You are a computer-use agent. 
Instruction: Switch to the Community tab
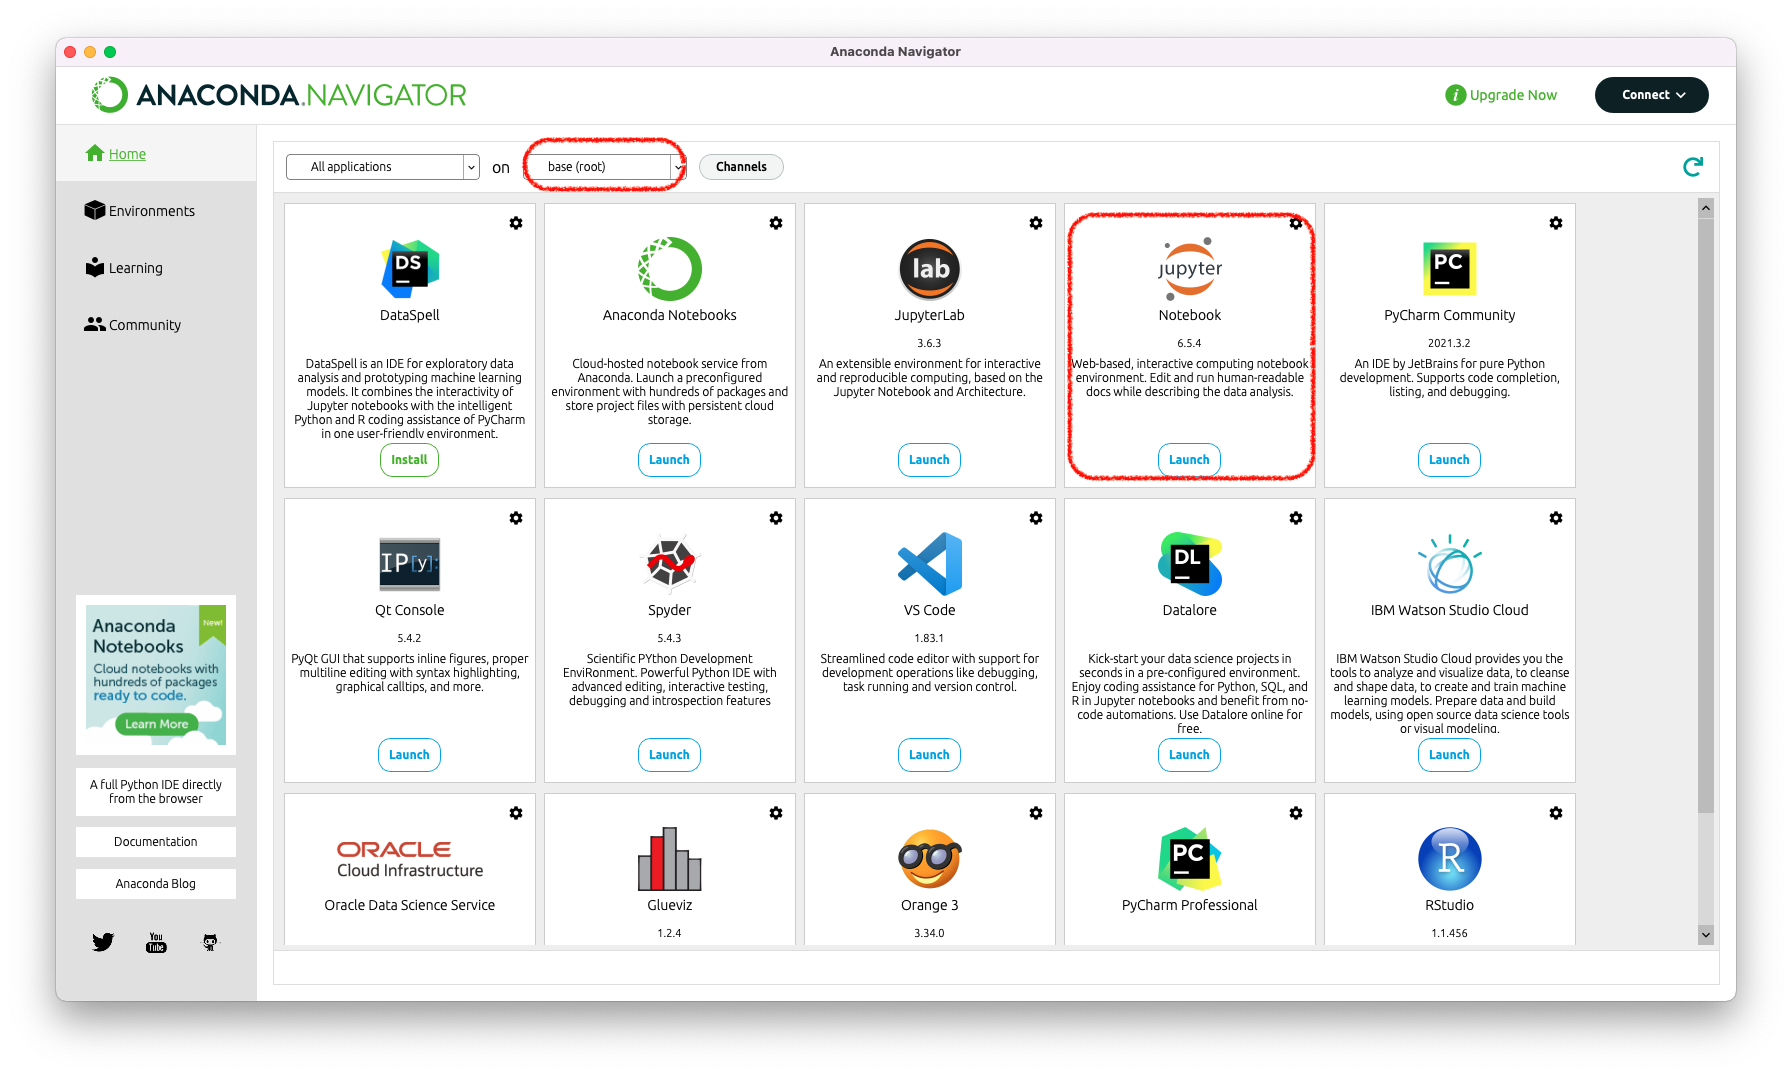tap(133, 325)
